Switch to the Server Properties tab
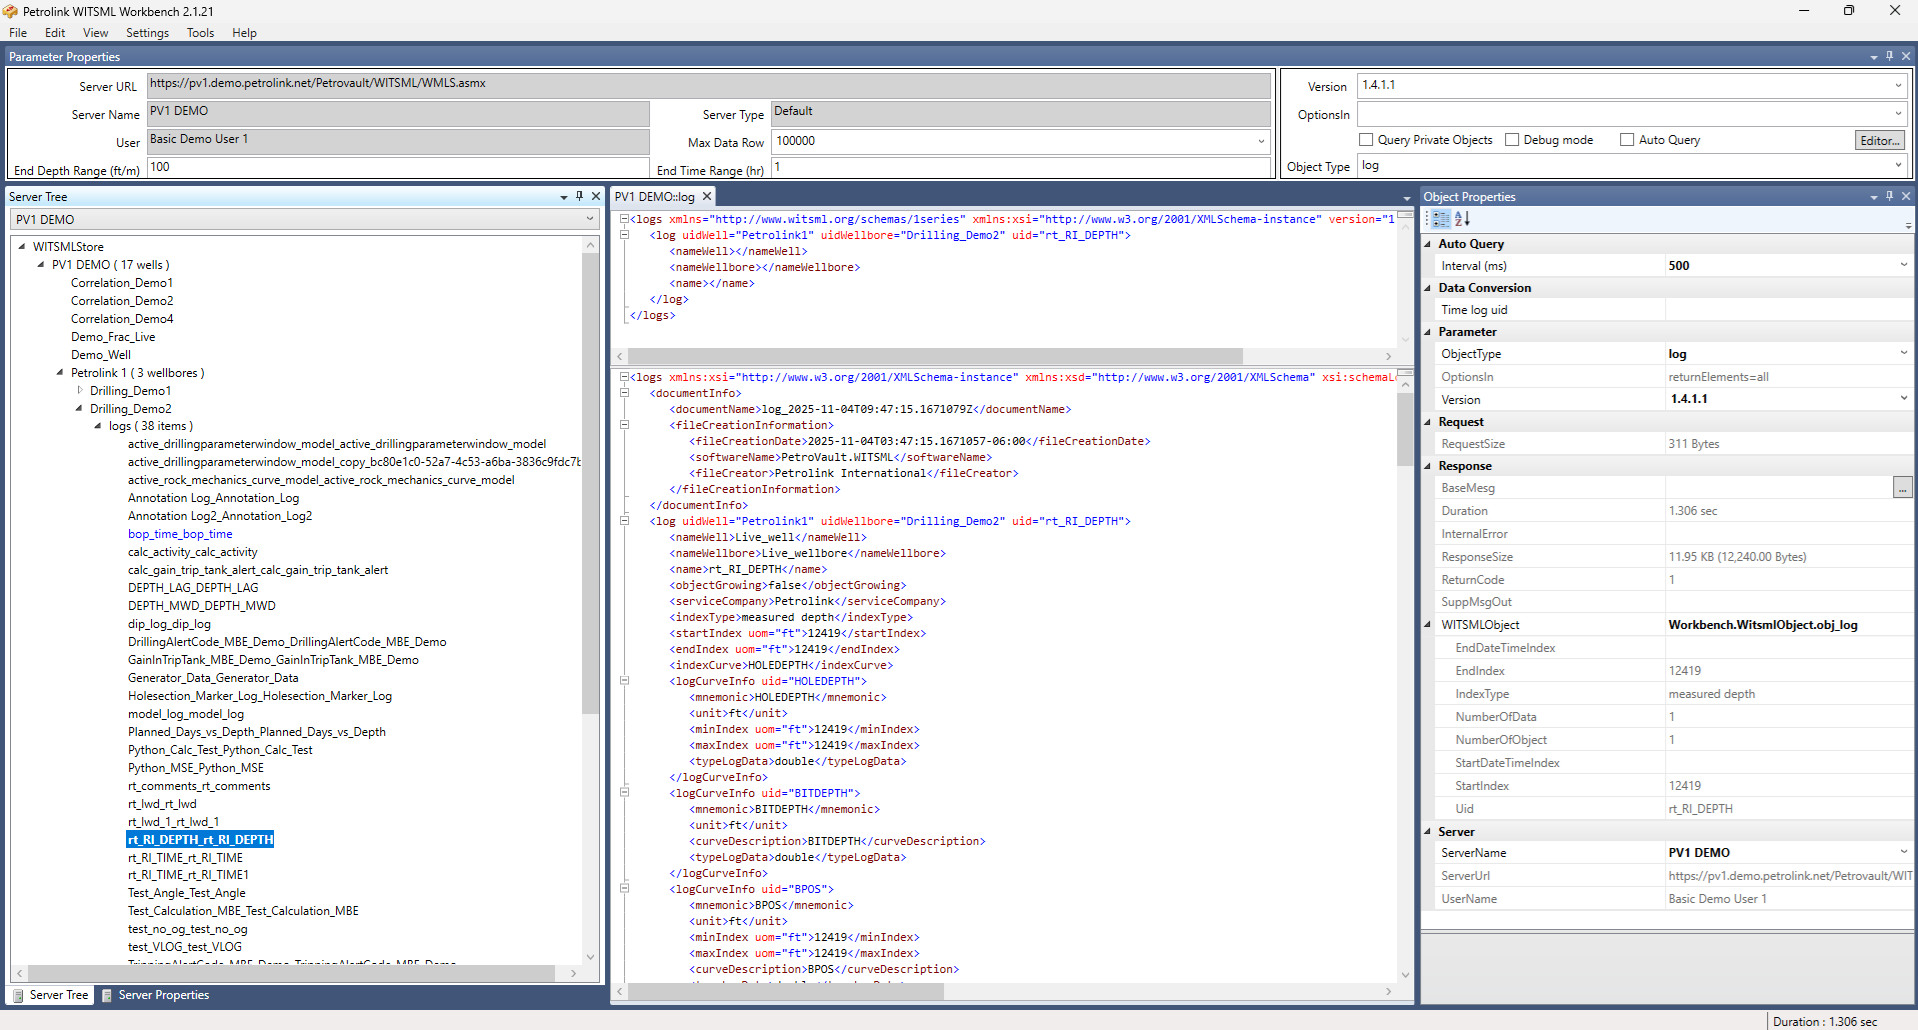 (156, 995)
